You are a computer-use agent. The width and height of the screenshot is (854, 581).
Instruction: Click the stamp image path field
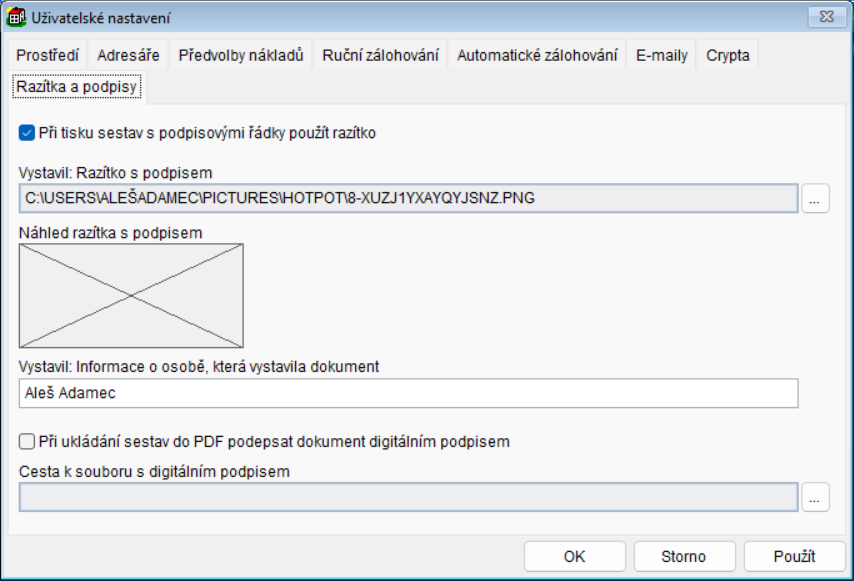(408, 198)
